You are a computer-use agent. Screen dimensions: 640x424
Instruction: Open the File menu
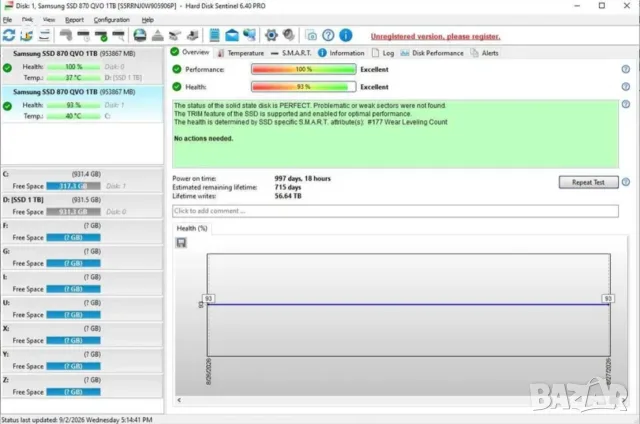coord(7,20)
